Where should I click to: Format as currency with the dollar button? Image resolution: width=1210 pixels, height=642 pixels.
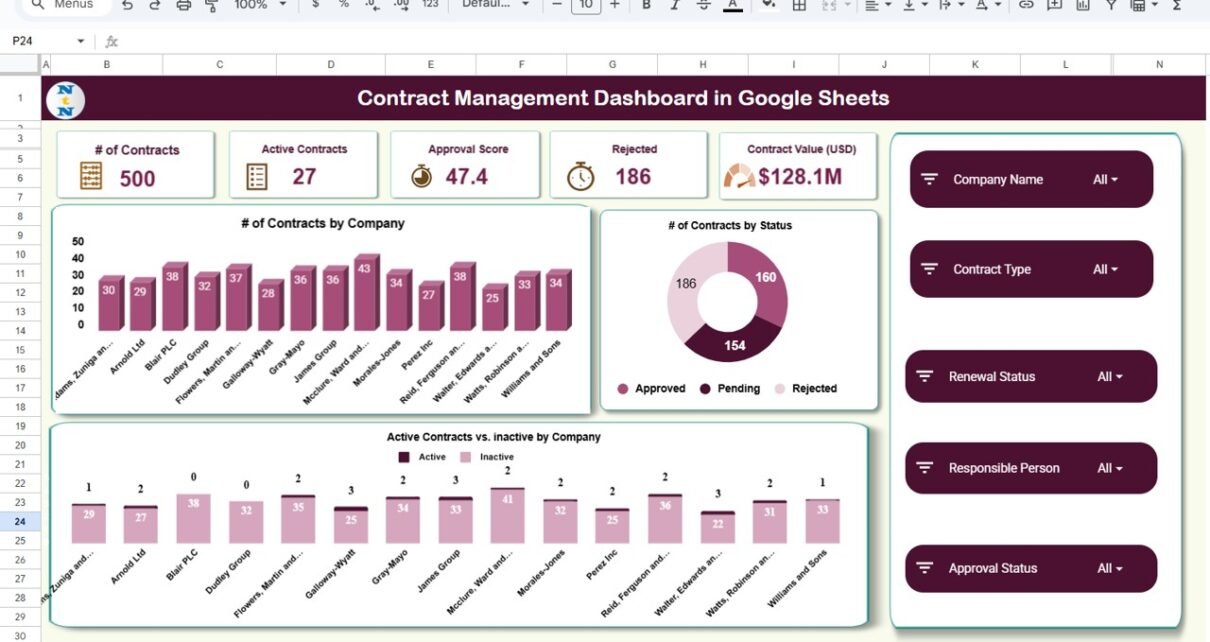tap(316, 5)
